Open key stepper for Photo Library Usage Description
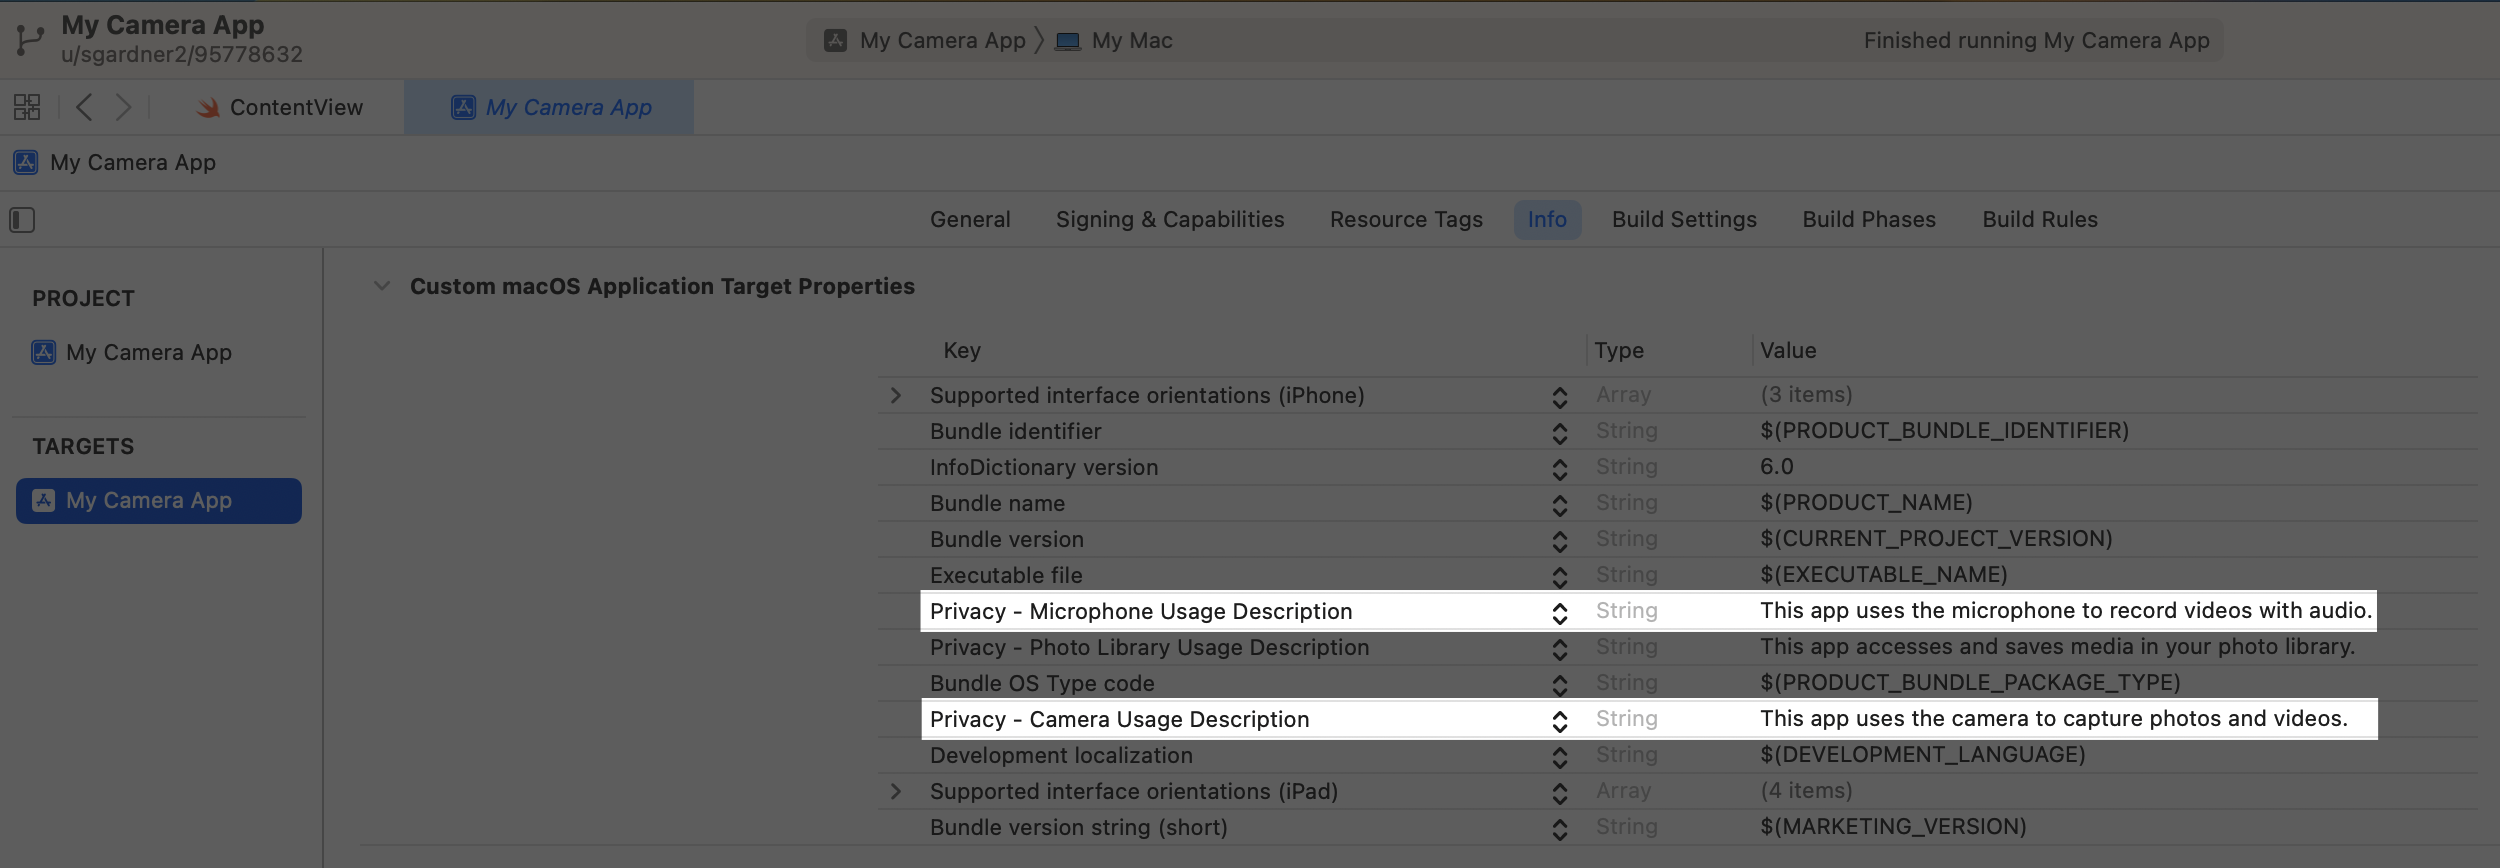This screenshot has height=868, width=2500. click(1559, 649)
